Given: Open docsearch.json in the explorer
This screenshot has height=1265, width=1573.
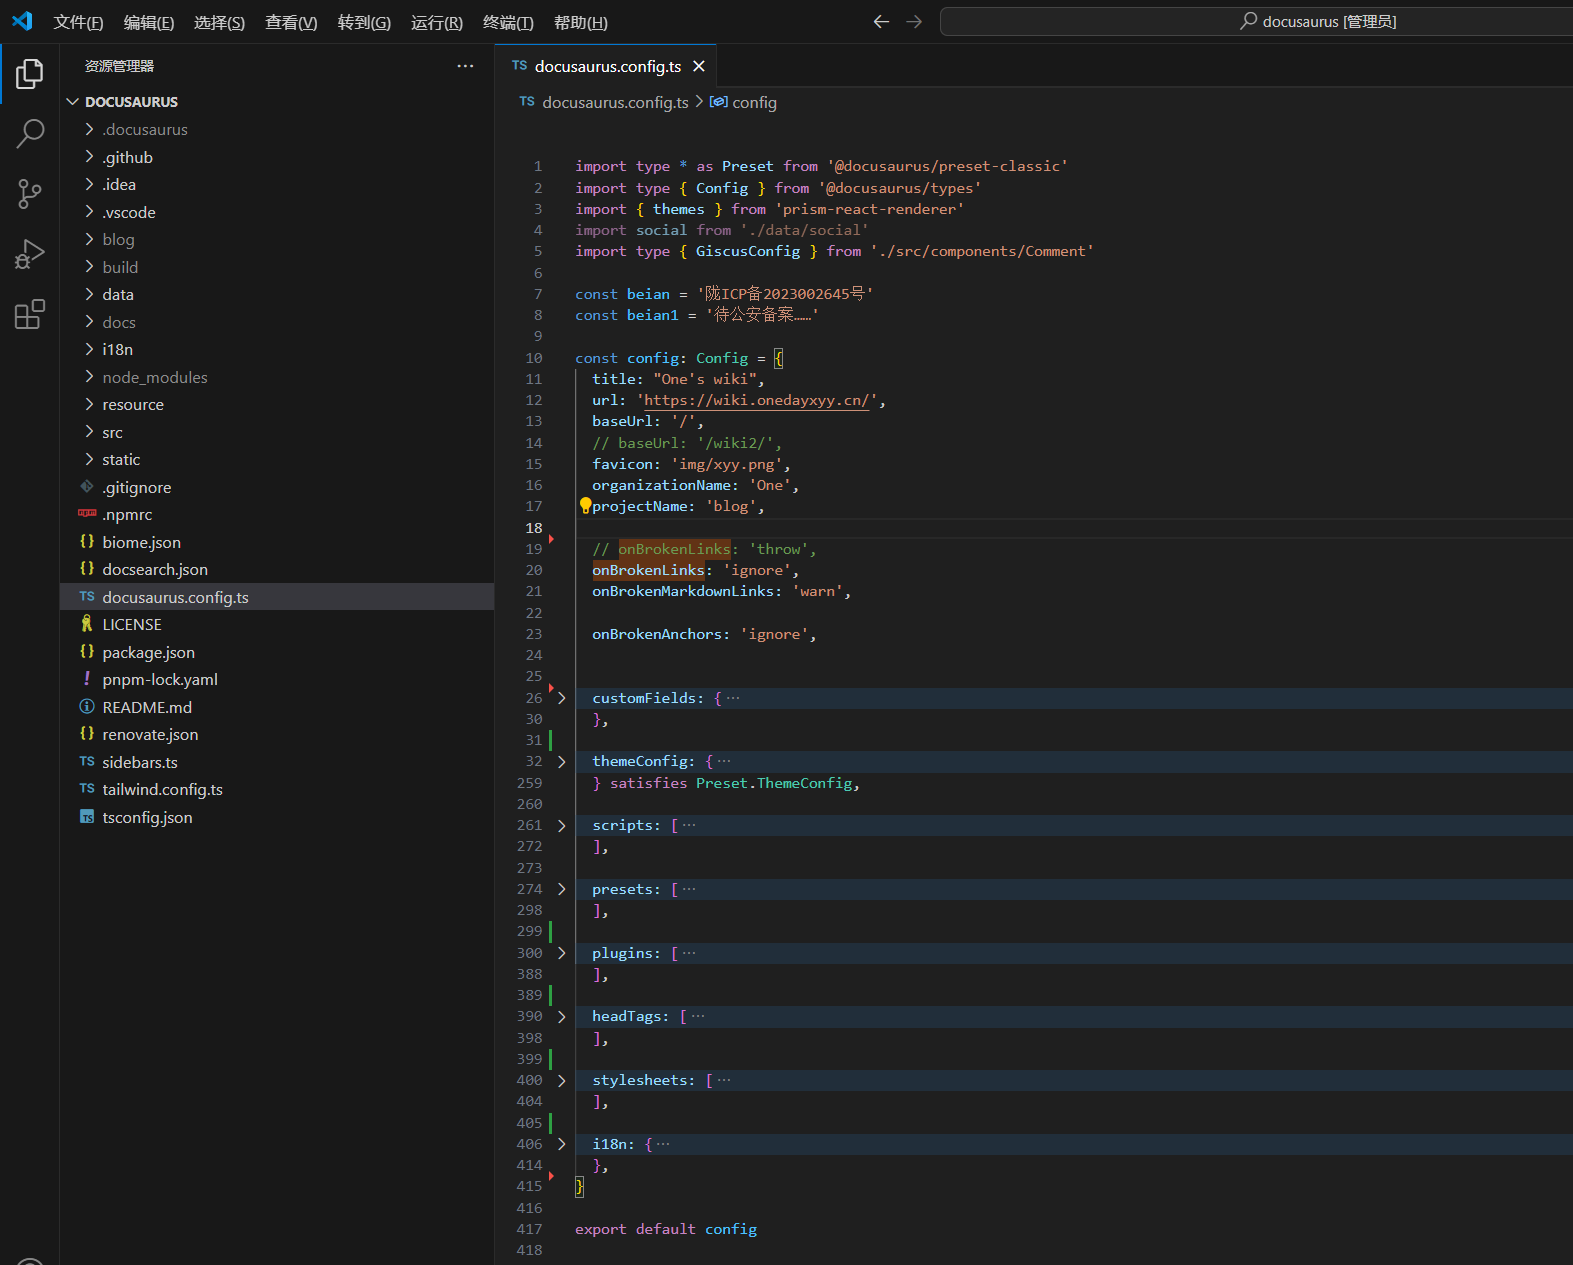Looking at the screenshot, I should (277, 569).
